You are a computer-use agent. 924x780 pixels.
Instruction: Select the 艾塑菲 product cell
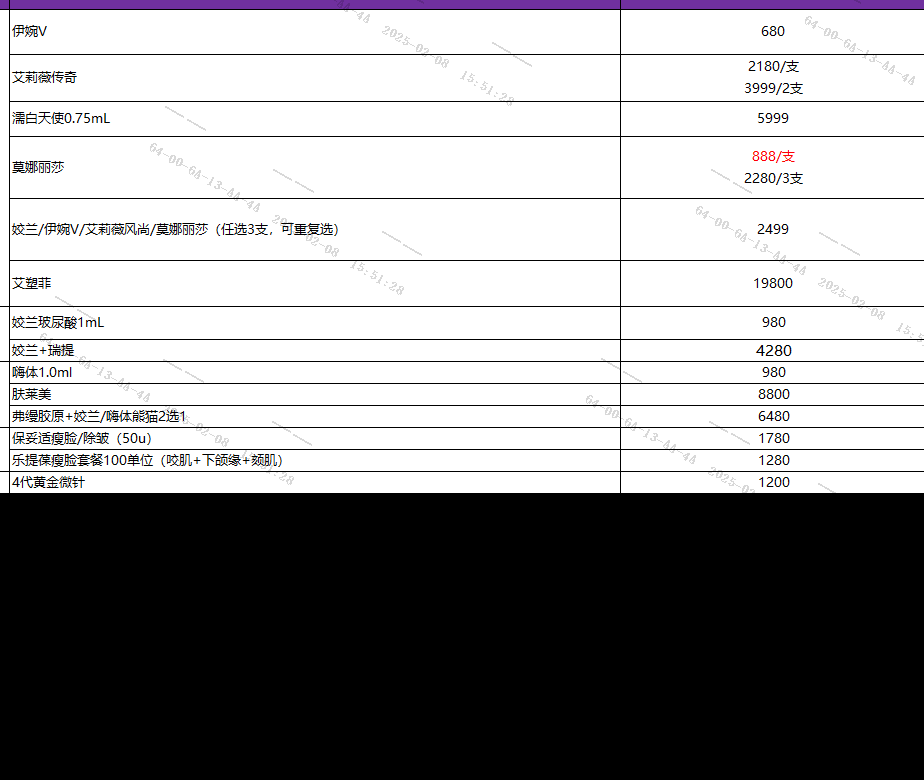pos(315,283)
